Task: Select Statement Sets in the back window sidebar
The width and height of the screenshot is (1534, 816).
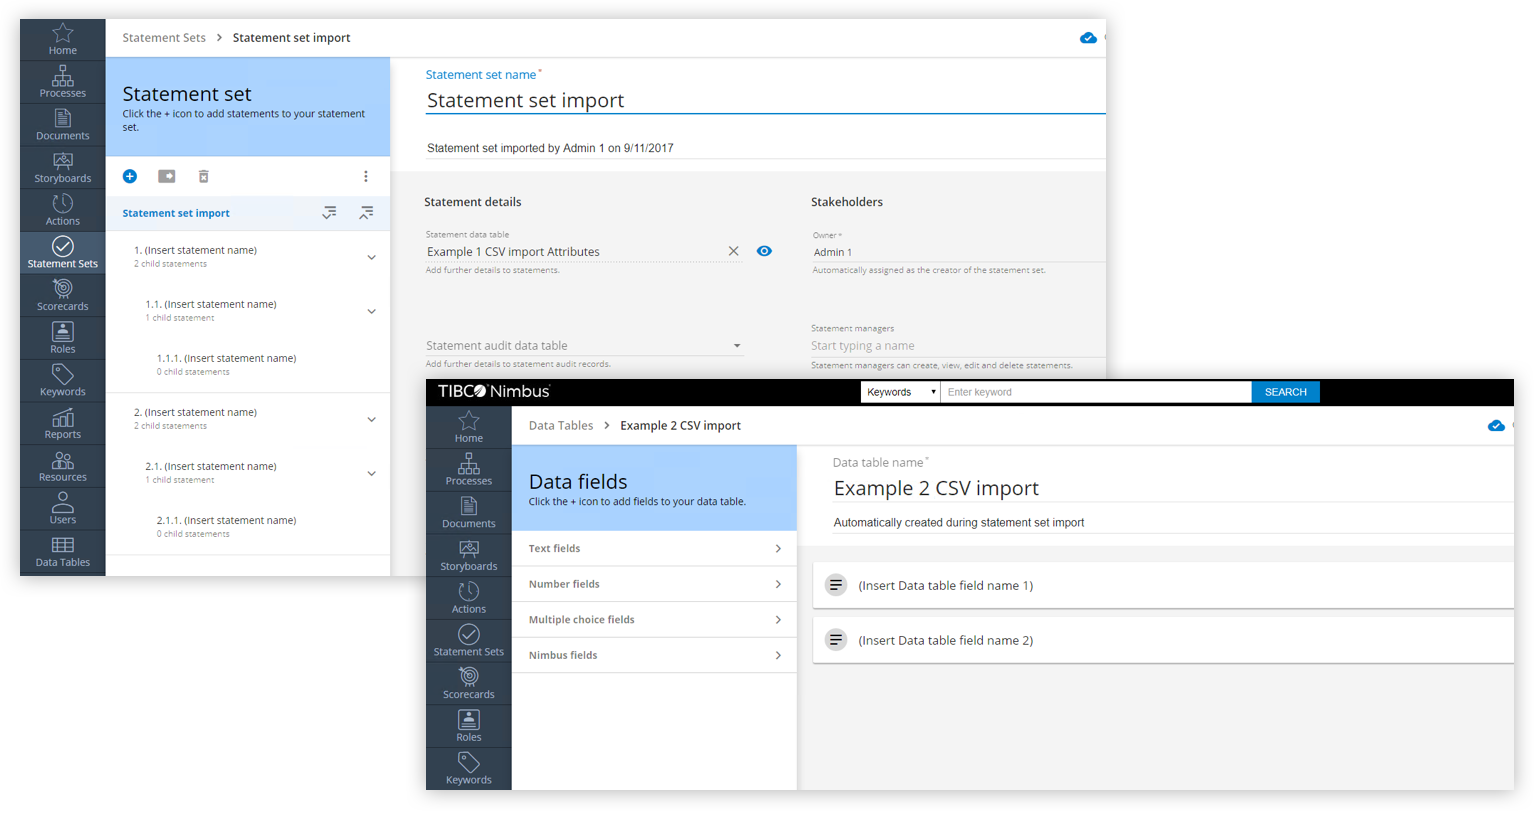Action: point(62,253)
